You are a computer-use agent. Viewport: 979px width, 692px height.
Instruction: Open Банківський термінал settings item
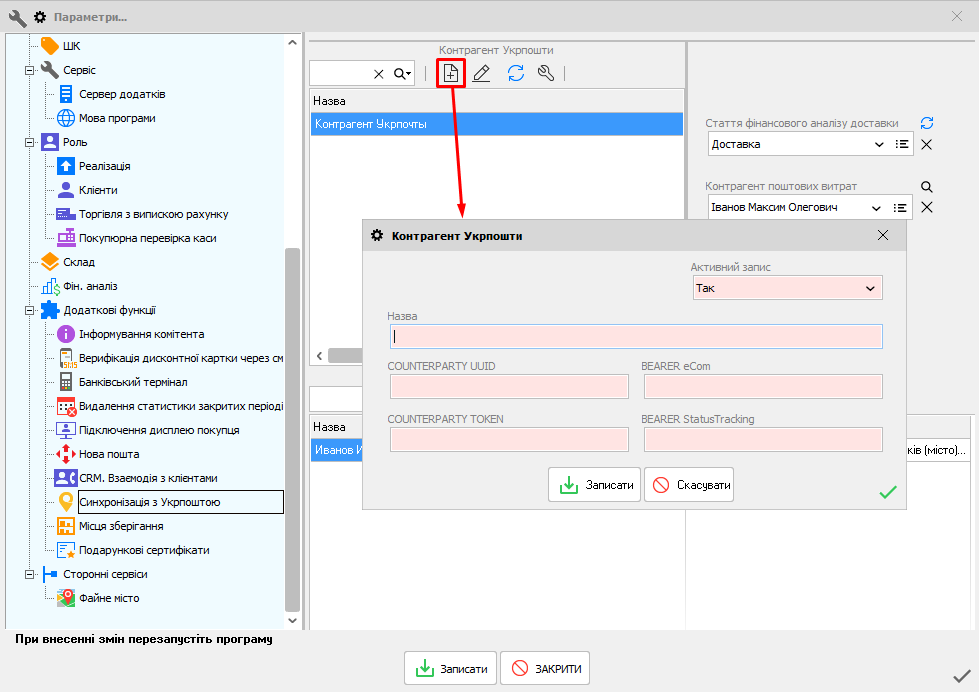click(132, 382)
